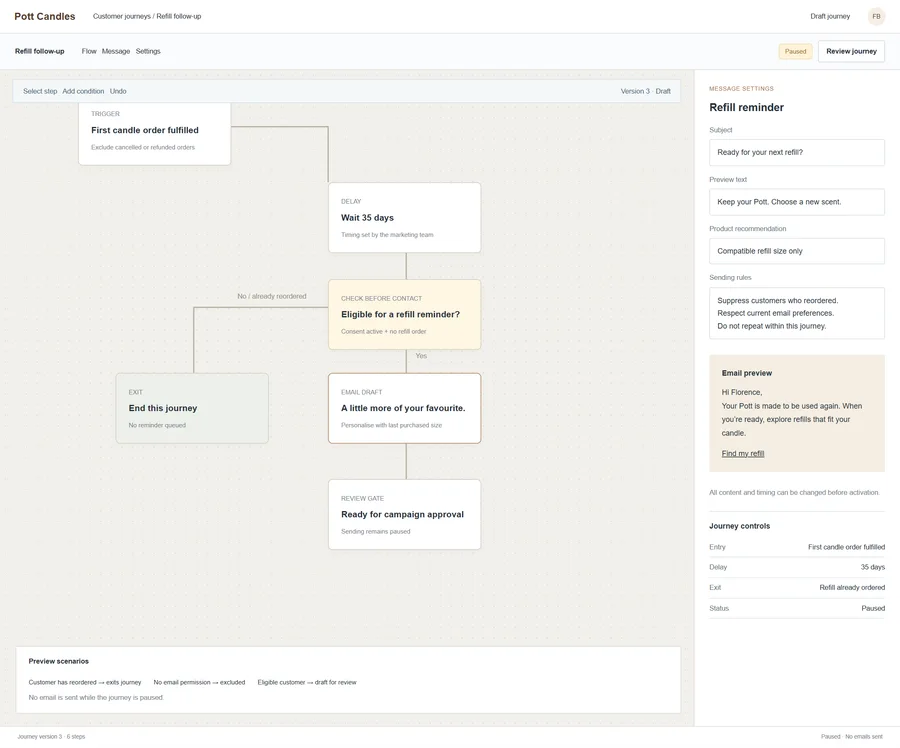
Task: Switch to the Flow tab
Action: tap(89, 51)
